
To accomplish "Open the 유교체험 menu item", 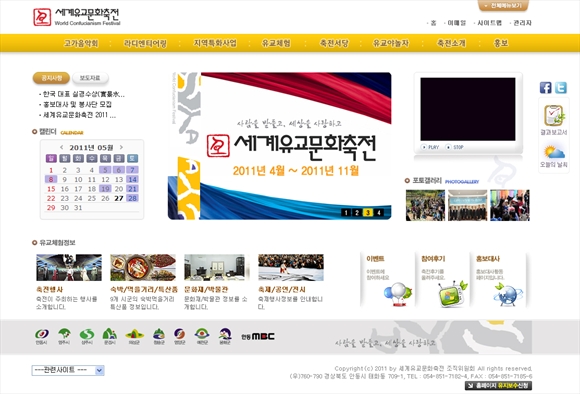I will (x=276, y=43).
